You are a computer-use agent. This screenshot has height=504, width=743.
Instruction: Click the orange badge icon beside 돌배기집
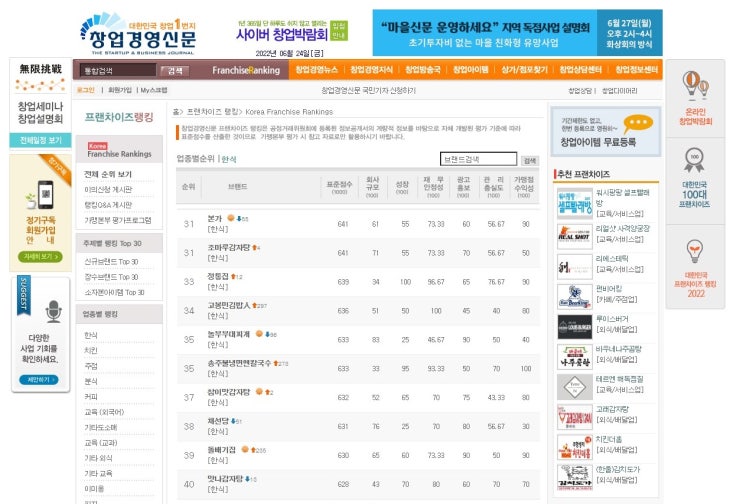(245, 449)
